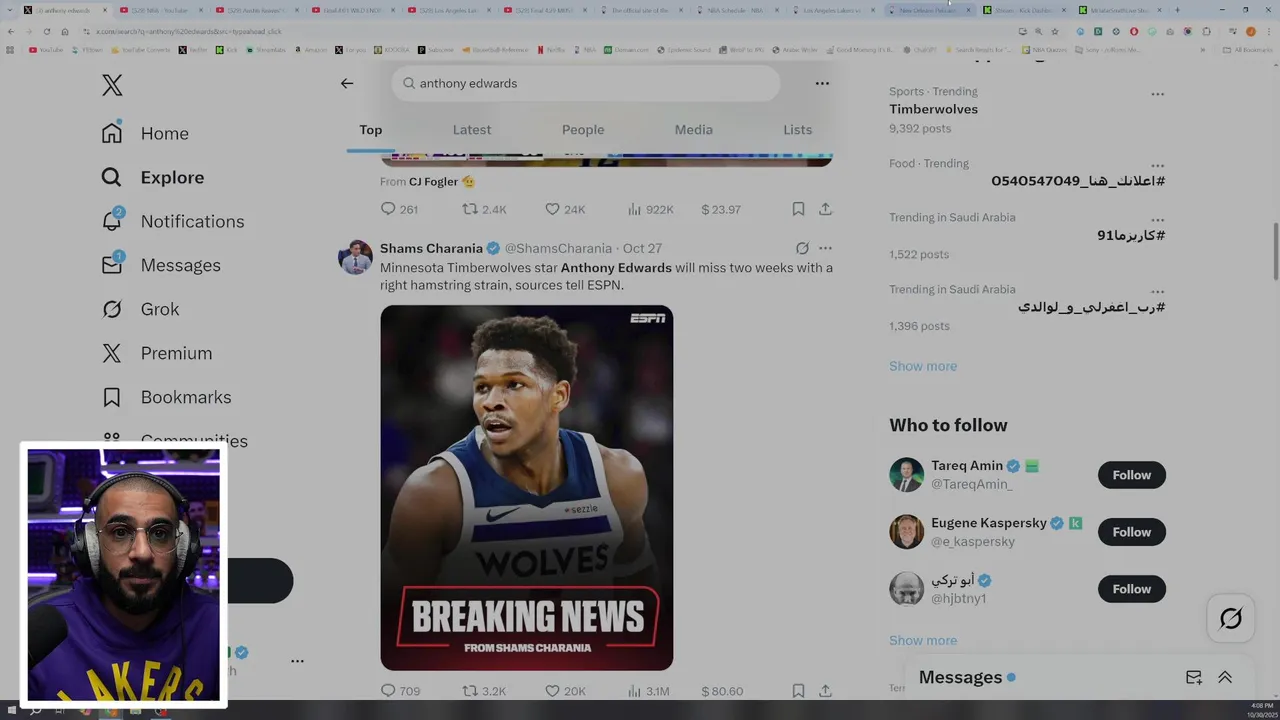Open options for the 1,396 posts trend
The image size is (1280, 720).
(1157, 292)
